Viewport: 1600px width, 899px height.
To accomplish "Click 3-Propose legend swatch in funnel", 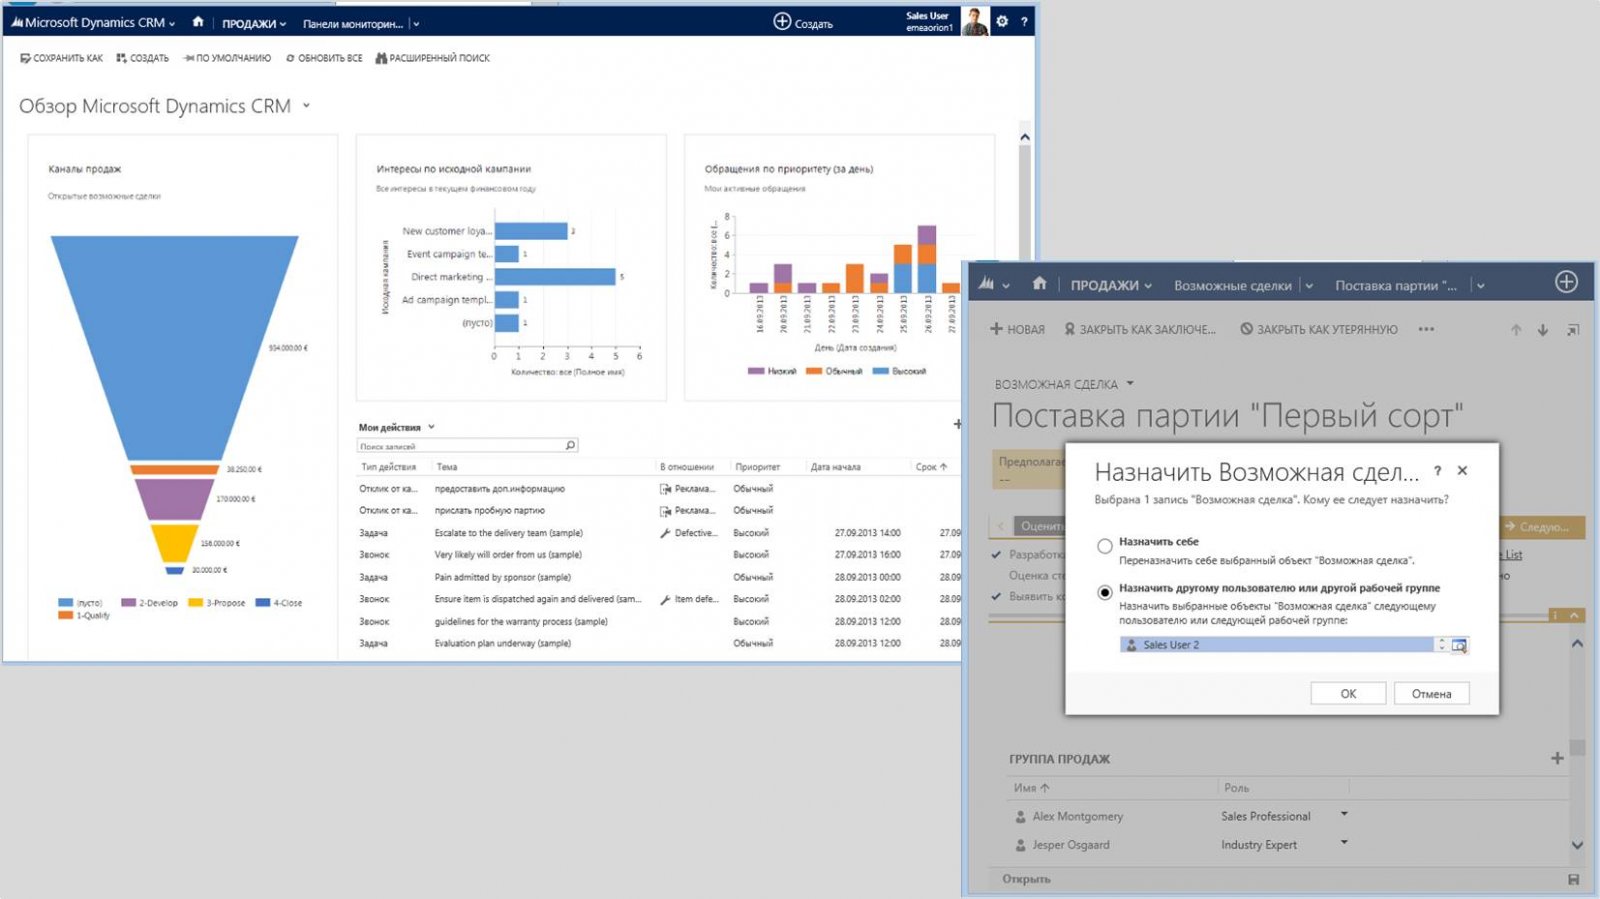I will click(x=196, y=602).
